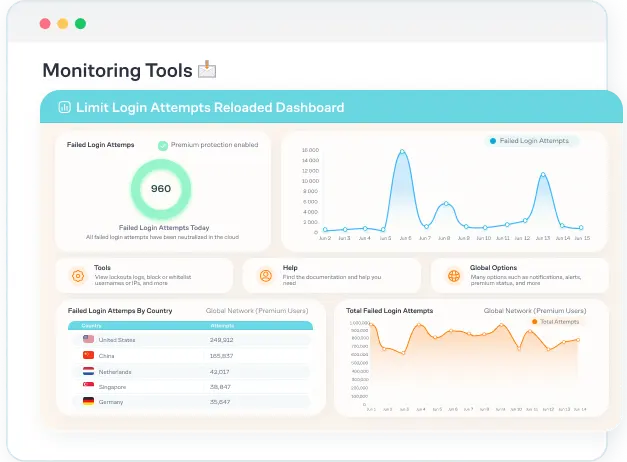Image resolution: width=627 pixels, height=462 pixels.
Task: Click the Failed Login Attemps By Country title
Action: (x=120, y=311)
